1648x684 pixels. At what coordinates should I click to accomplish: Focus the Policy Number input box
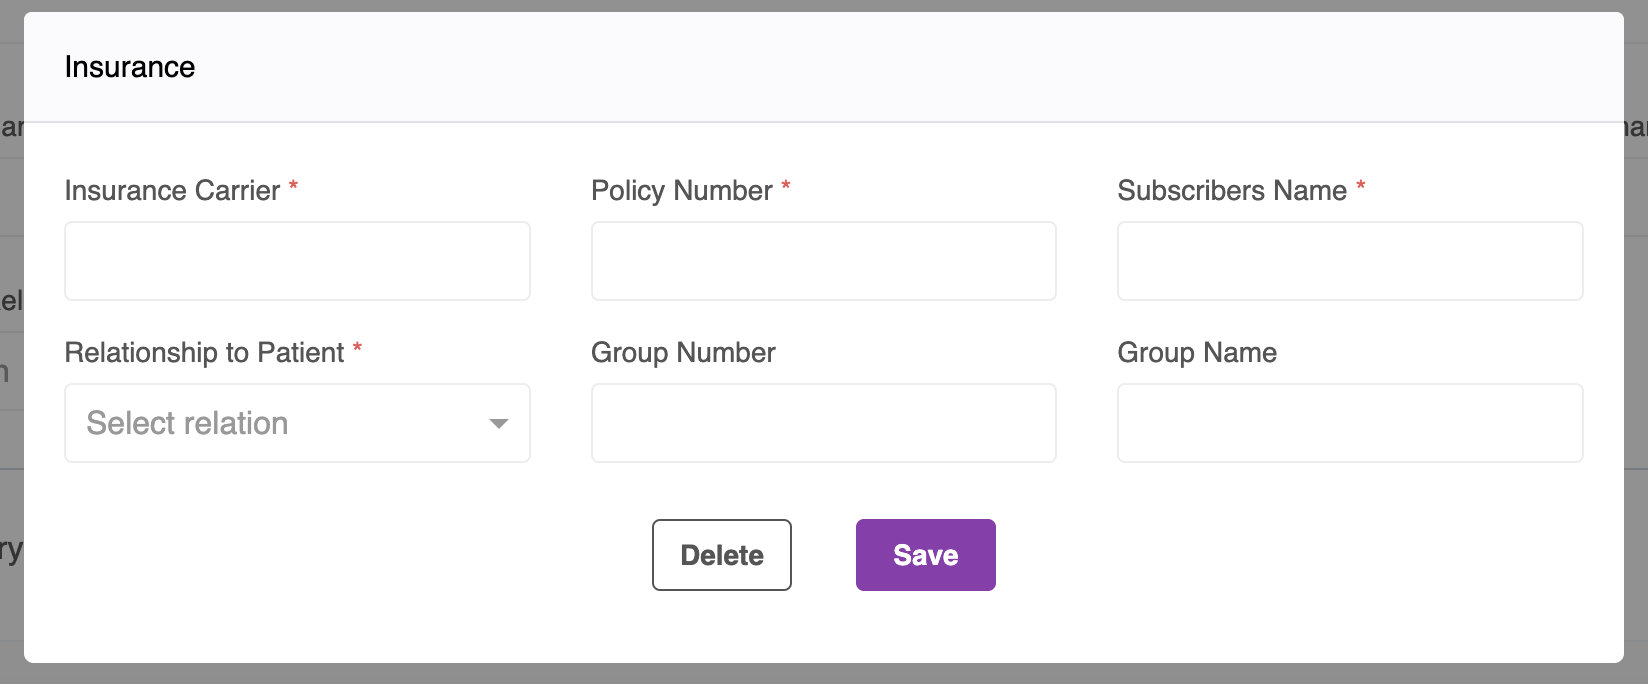click(x=823, y=261)
